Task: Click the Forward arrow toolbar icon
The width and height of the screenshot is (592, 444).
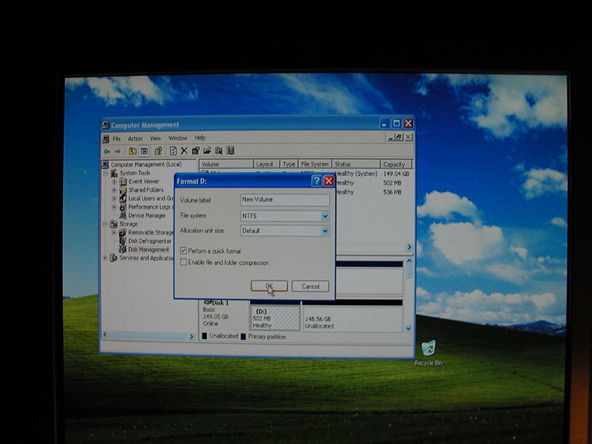Action: [x=117, y=151]
